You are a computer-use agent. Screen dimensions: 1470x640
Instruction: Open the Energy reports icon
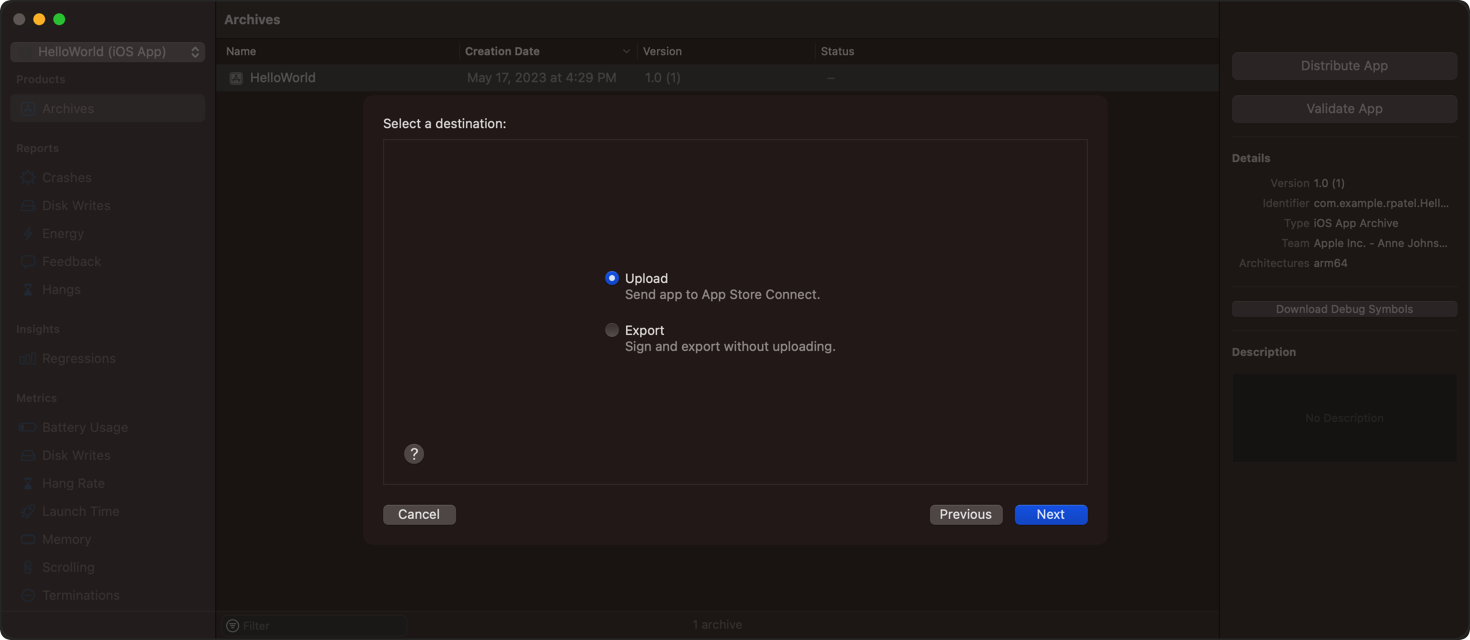[28, 234]
